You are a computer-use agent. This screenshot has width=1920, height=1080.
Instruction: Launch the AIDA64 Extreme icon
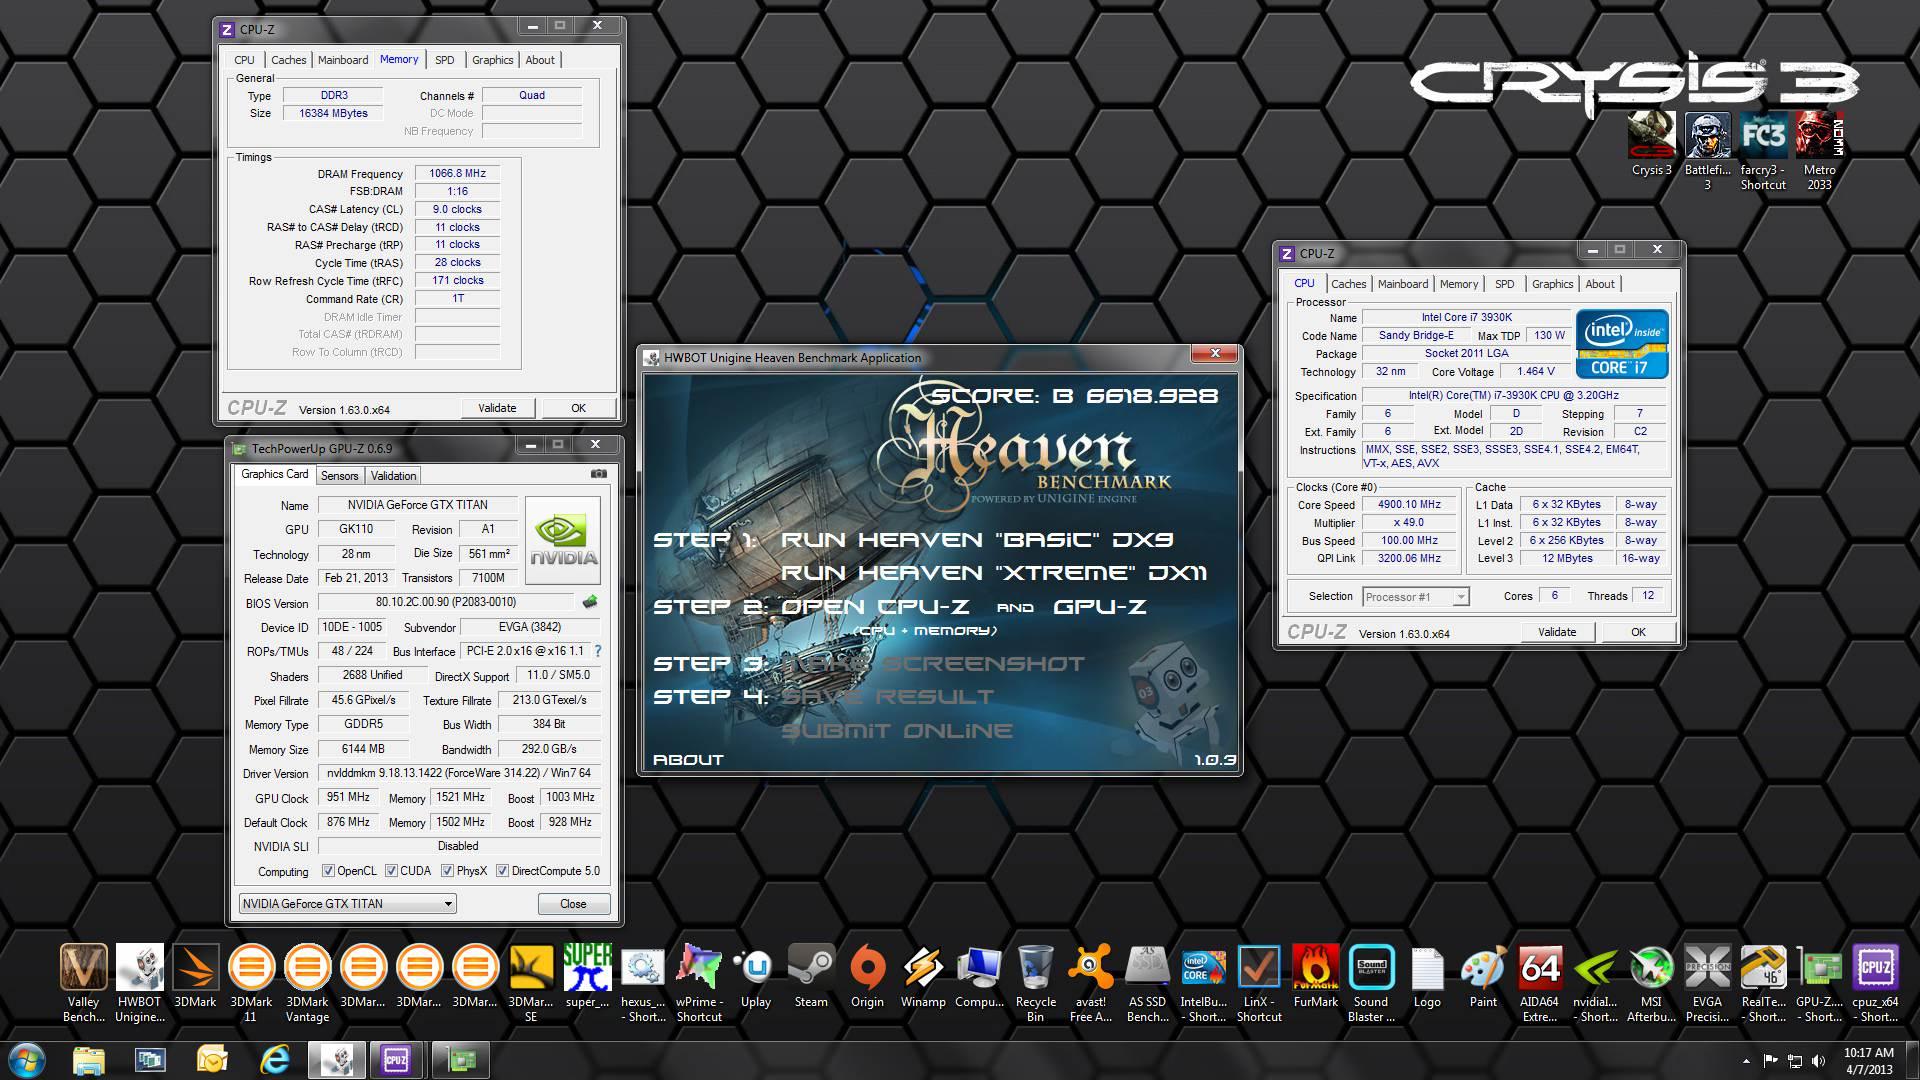click(x=1539, y=981)
